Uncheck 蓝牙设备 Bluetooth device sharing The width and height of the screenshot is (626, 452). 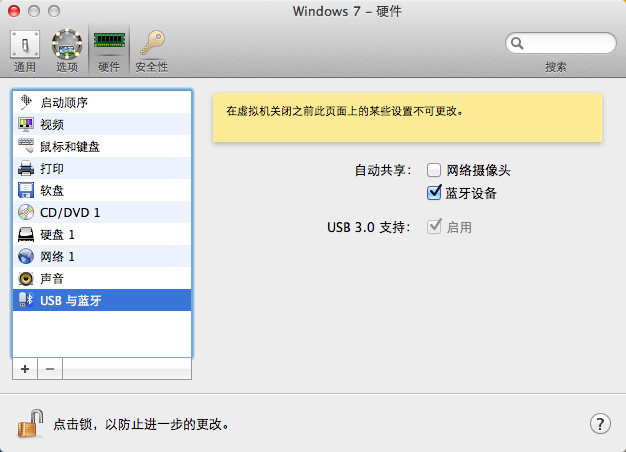(x=434, y=192)
